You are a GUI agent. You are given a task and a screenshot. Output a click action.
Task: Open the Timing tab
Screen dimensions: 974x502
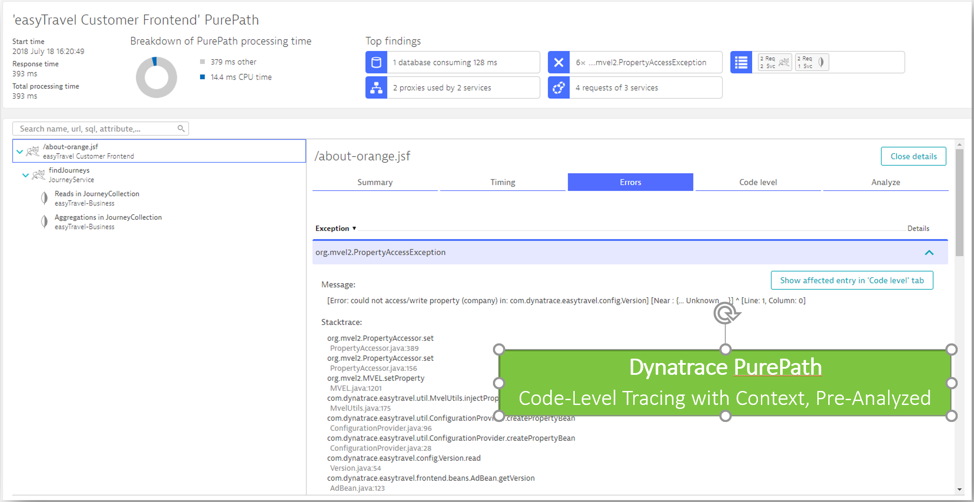click(503, 182)
